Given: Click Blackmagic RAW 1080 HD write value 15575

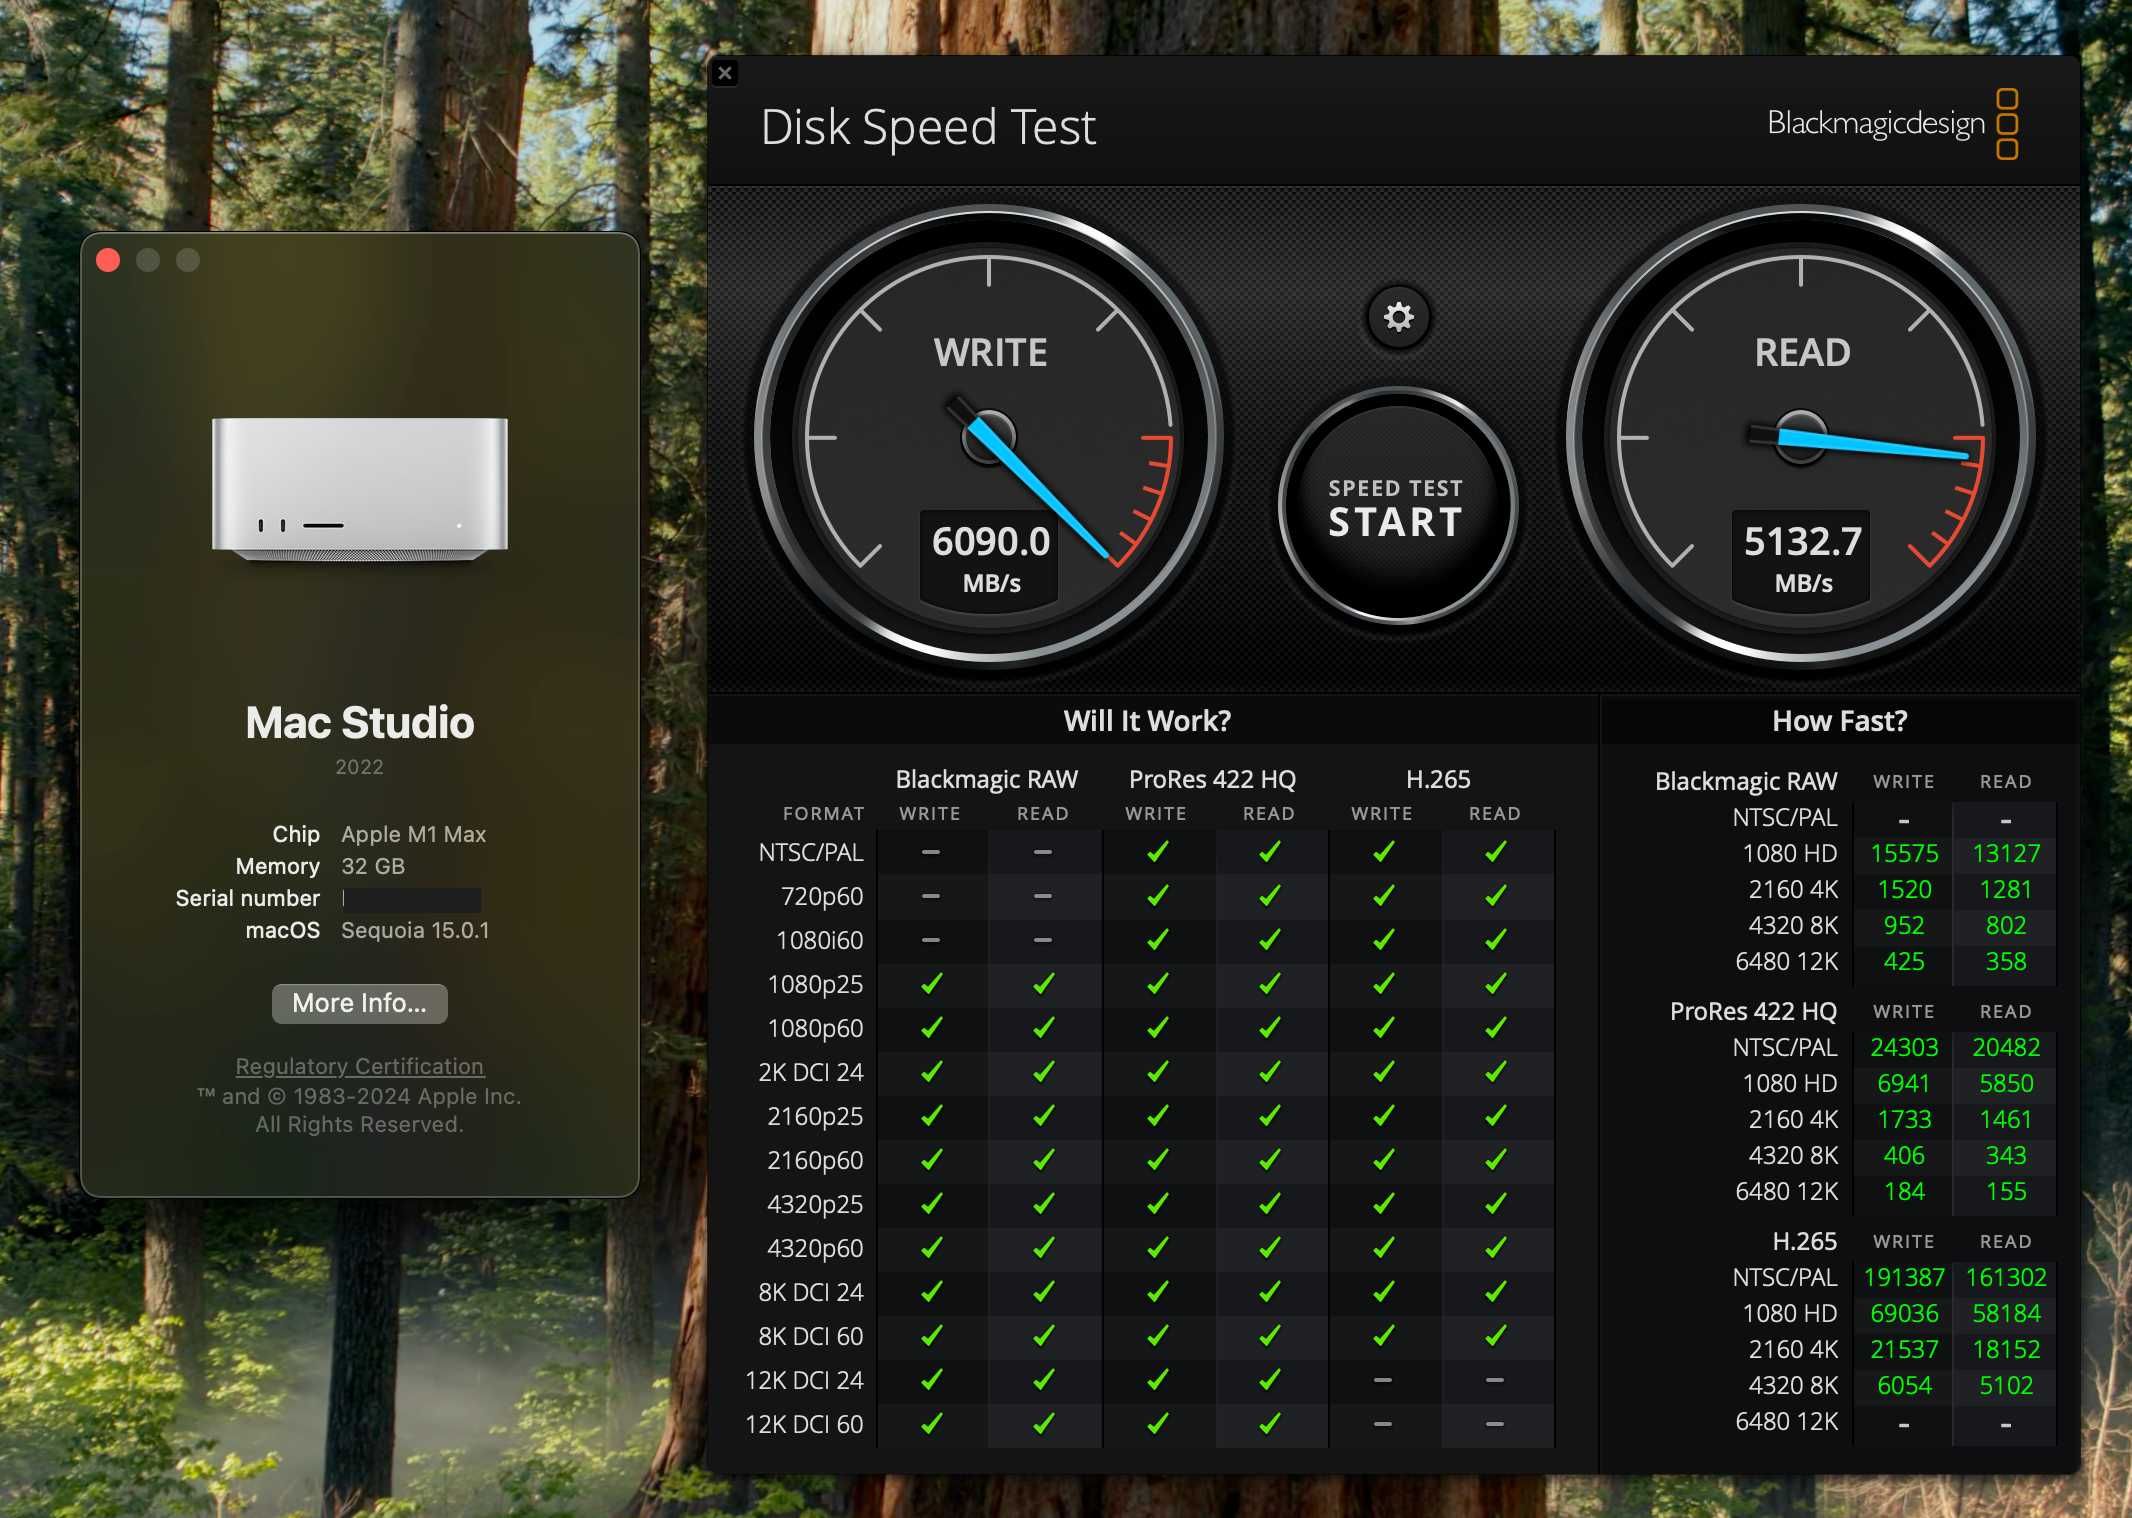Looking at the screenshot, I should click(x=1904, y=853).
